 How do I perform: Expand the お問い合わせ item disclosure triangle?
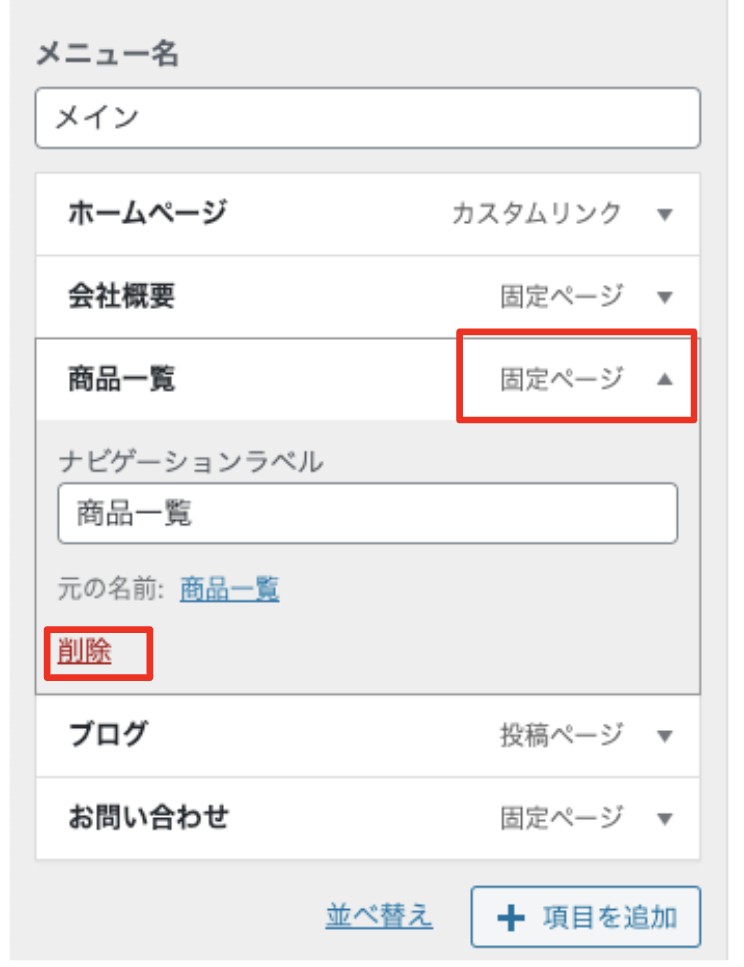[x=665, y=819]
